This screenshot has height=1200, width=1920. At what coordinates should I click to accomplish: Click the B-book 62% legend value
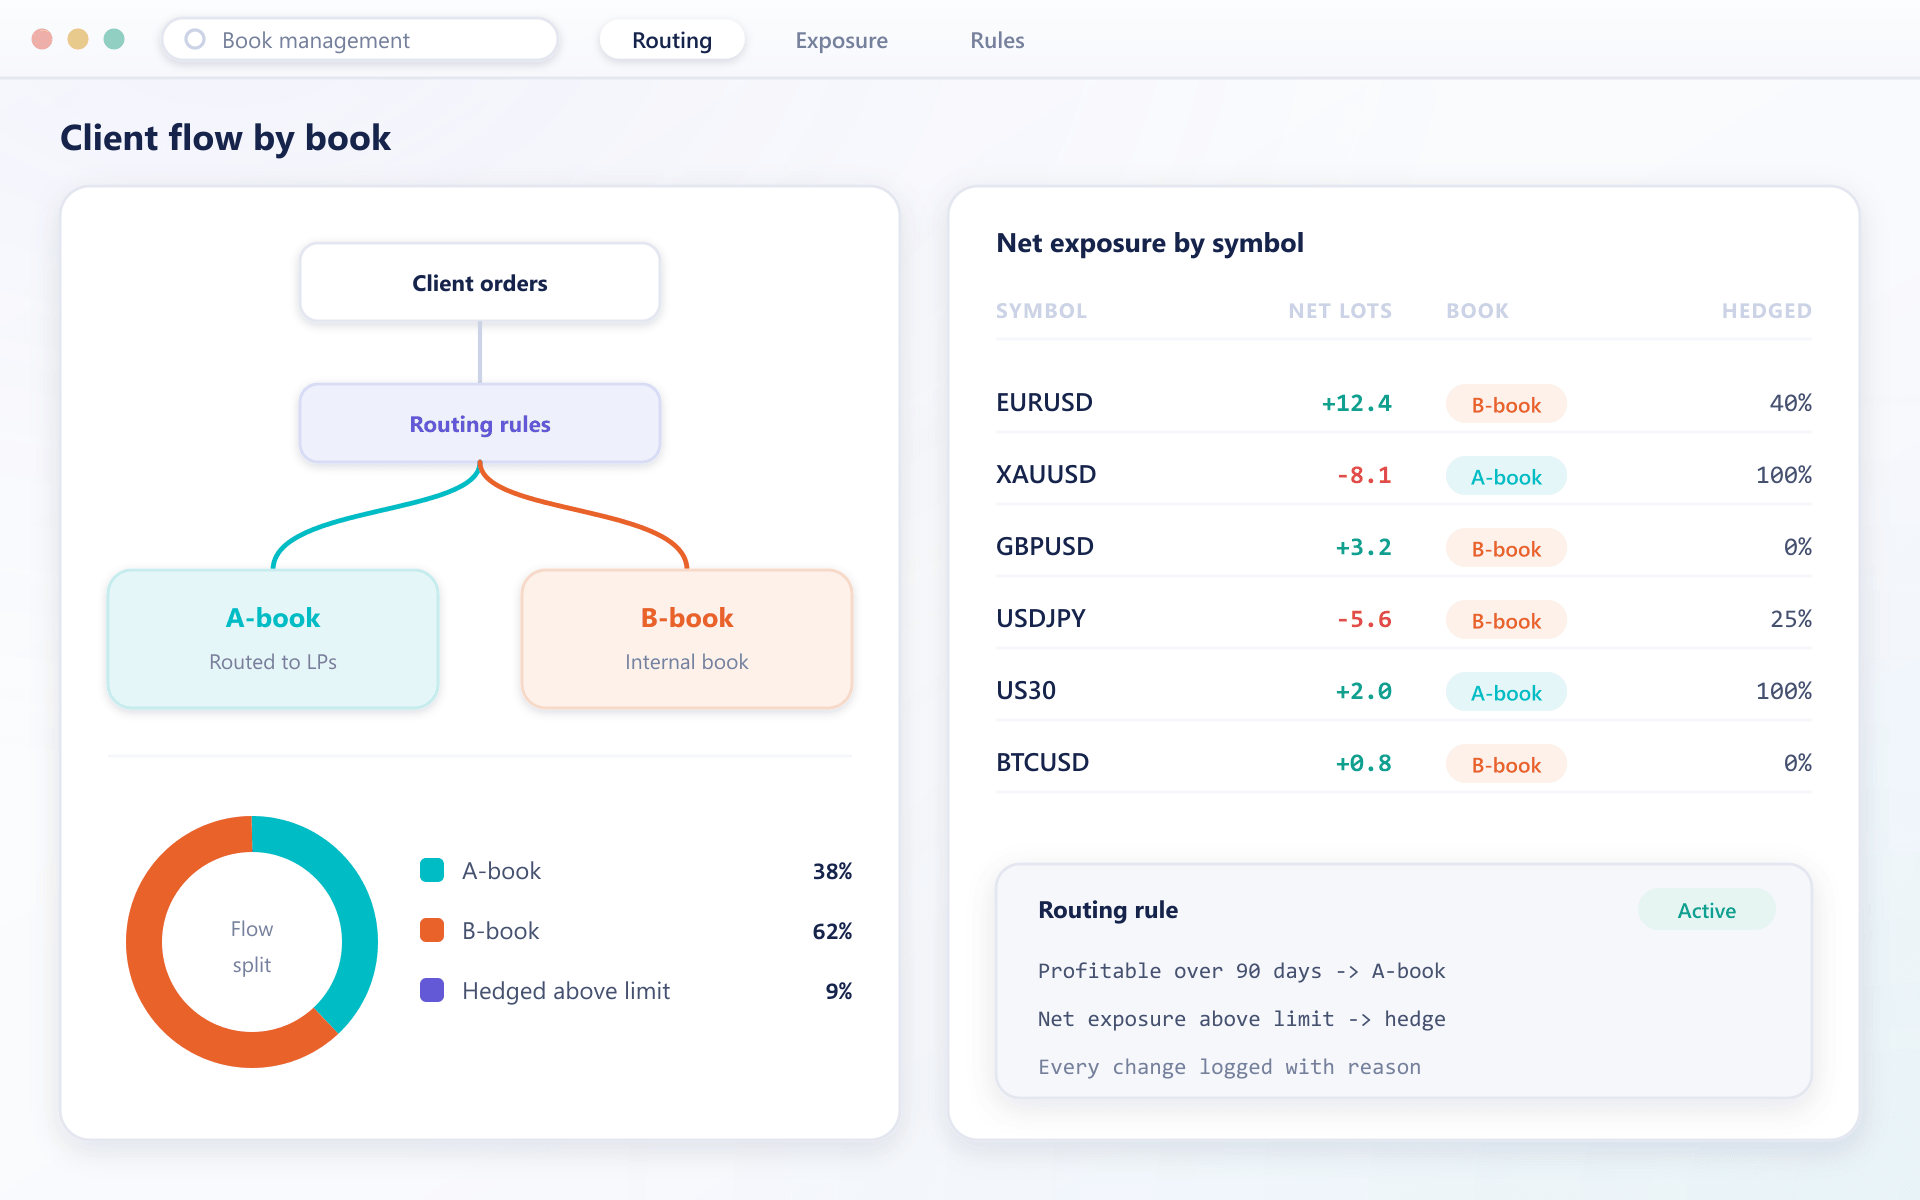(832, 931)
